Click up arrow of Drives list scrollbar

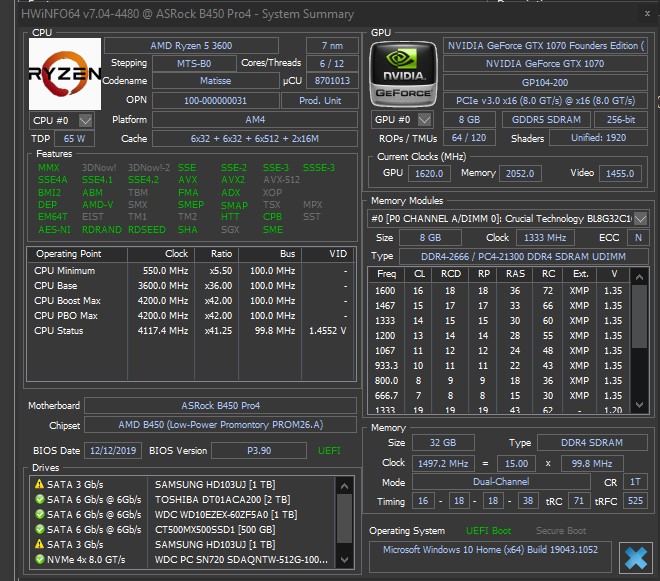(344, 486)
